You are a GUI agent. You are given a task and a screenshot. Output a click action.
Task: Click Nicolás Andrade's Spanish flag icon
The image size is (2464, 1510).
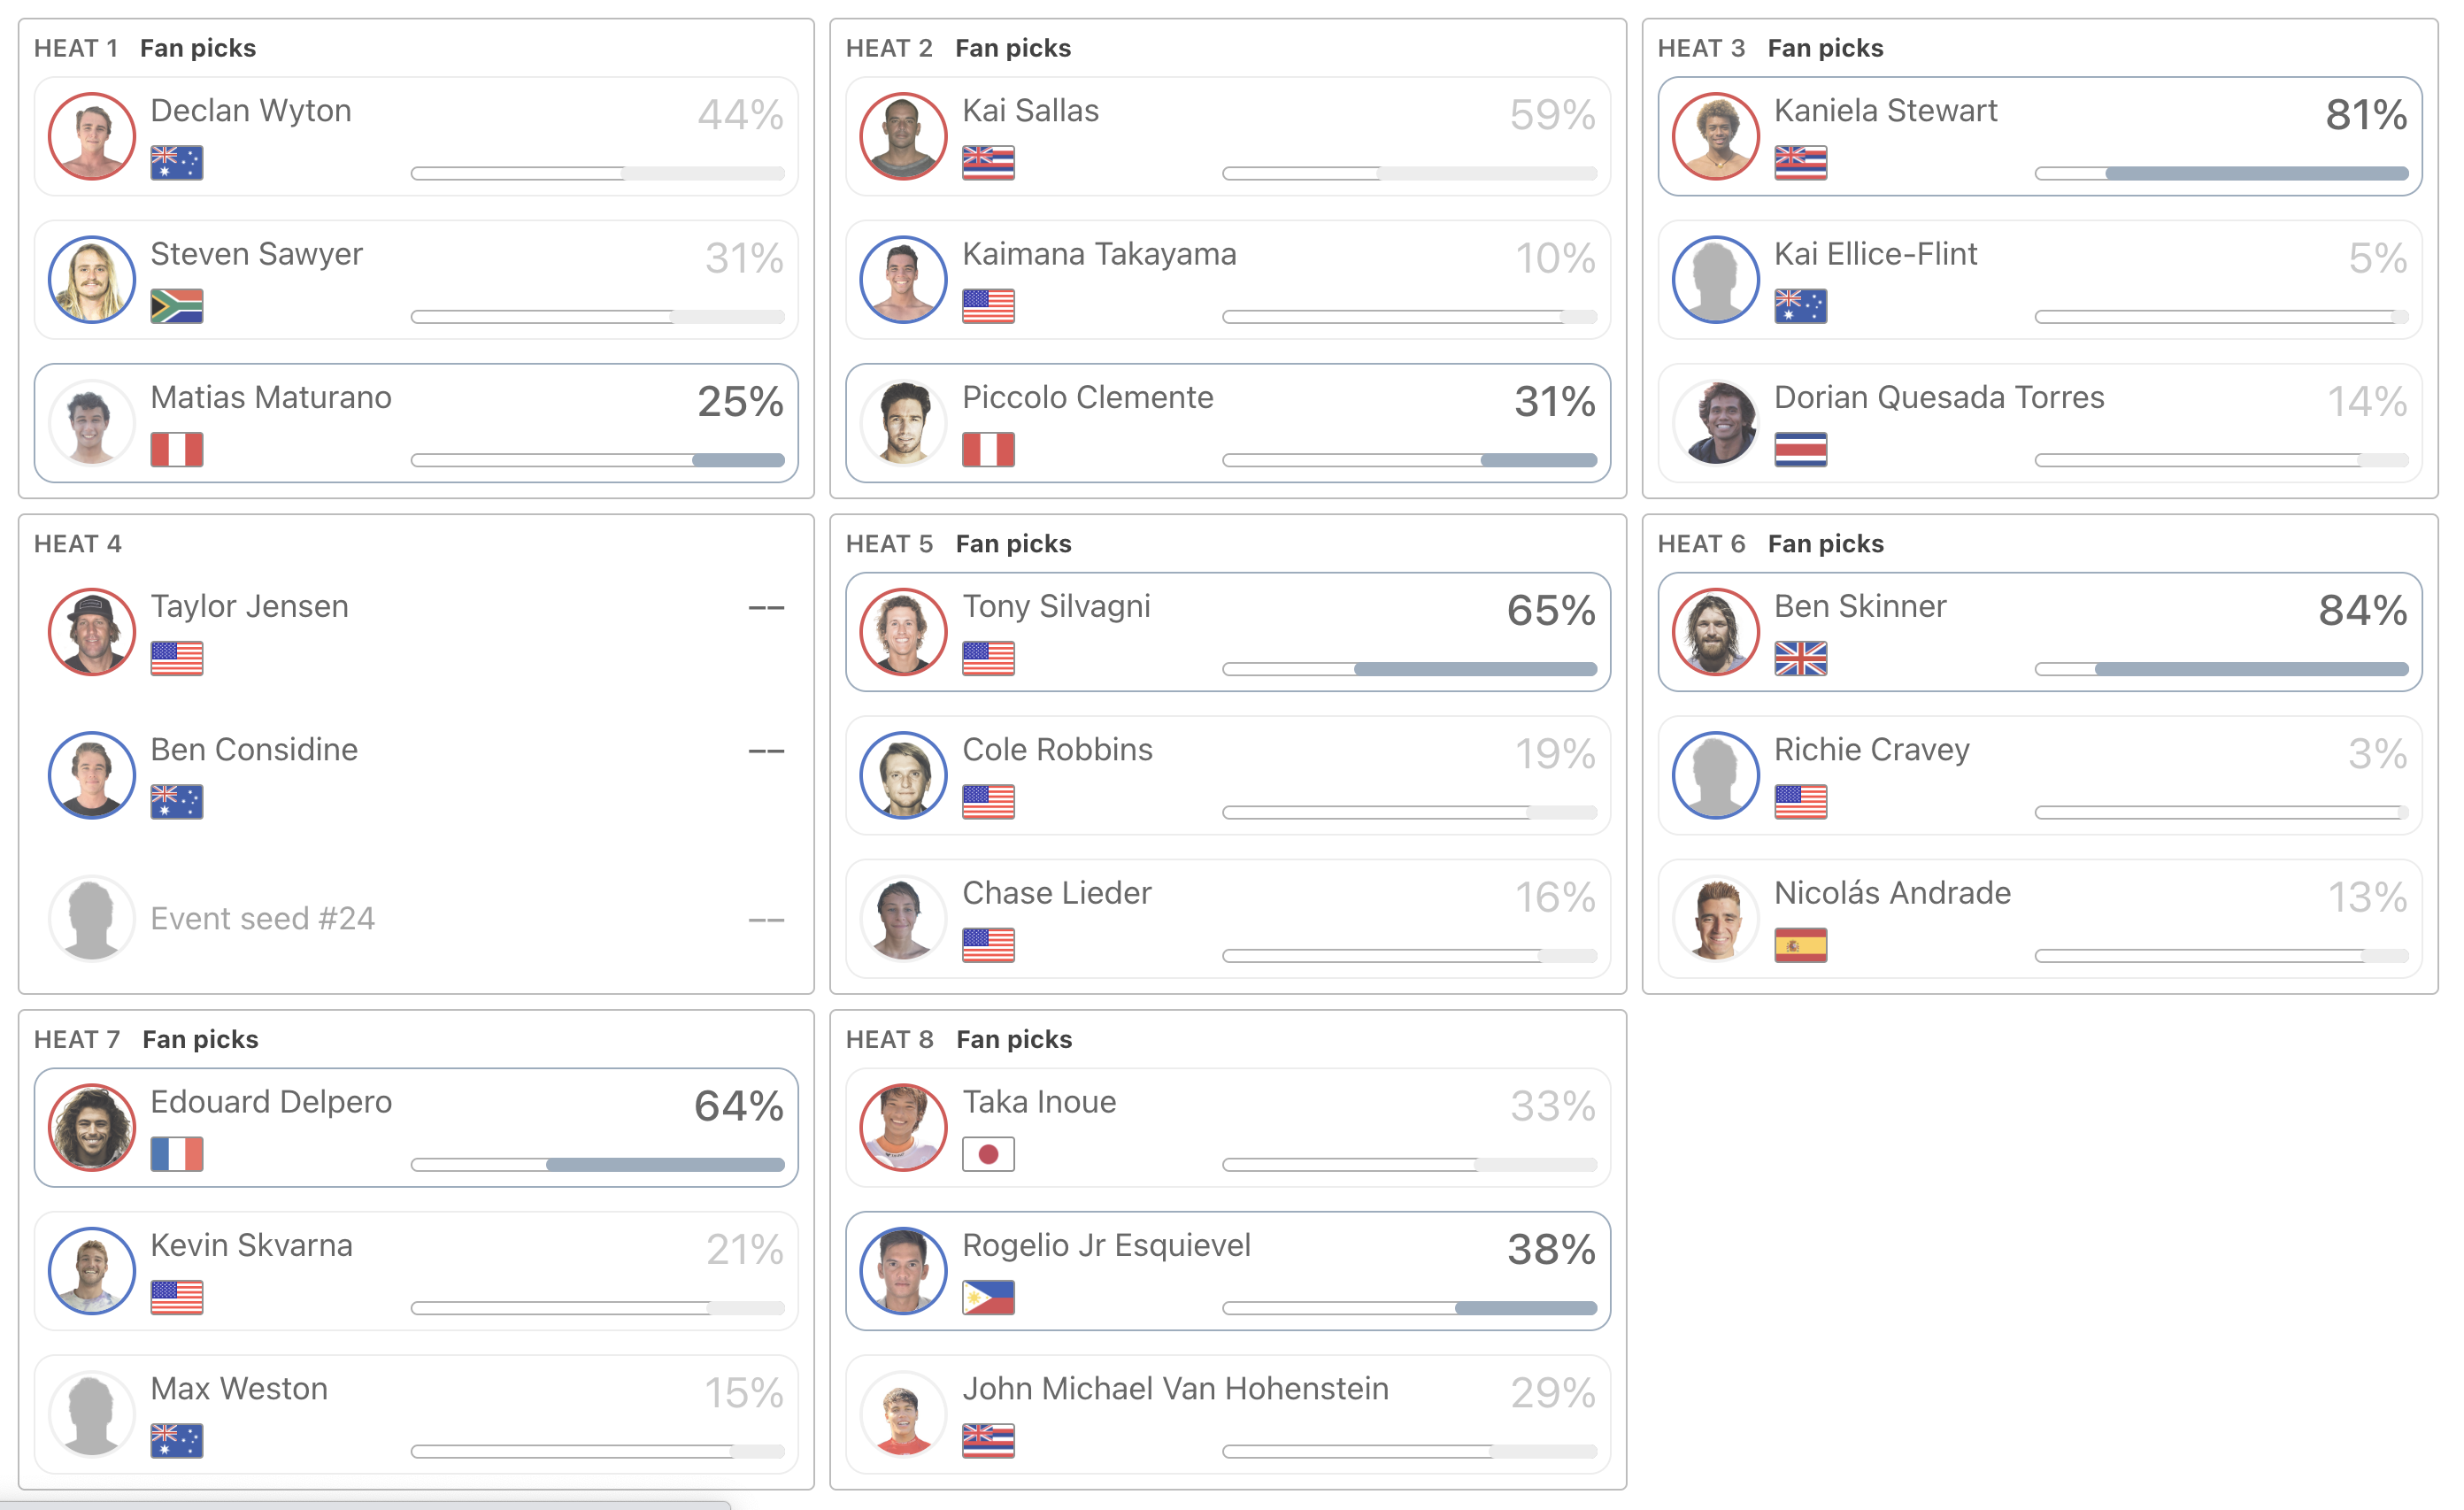pos(1800,945)
